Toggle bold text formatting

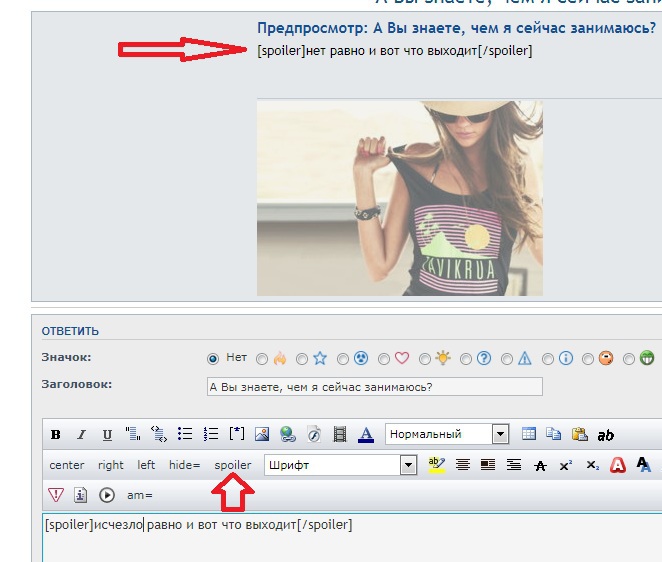point(56,435)
